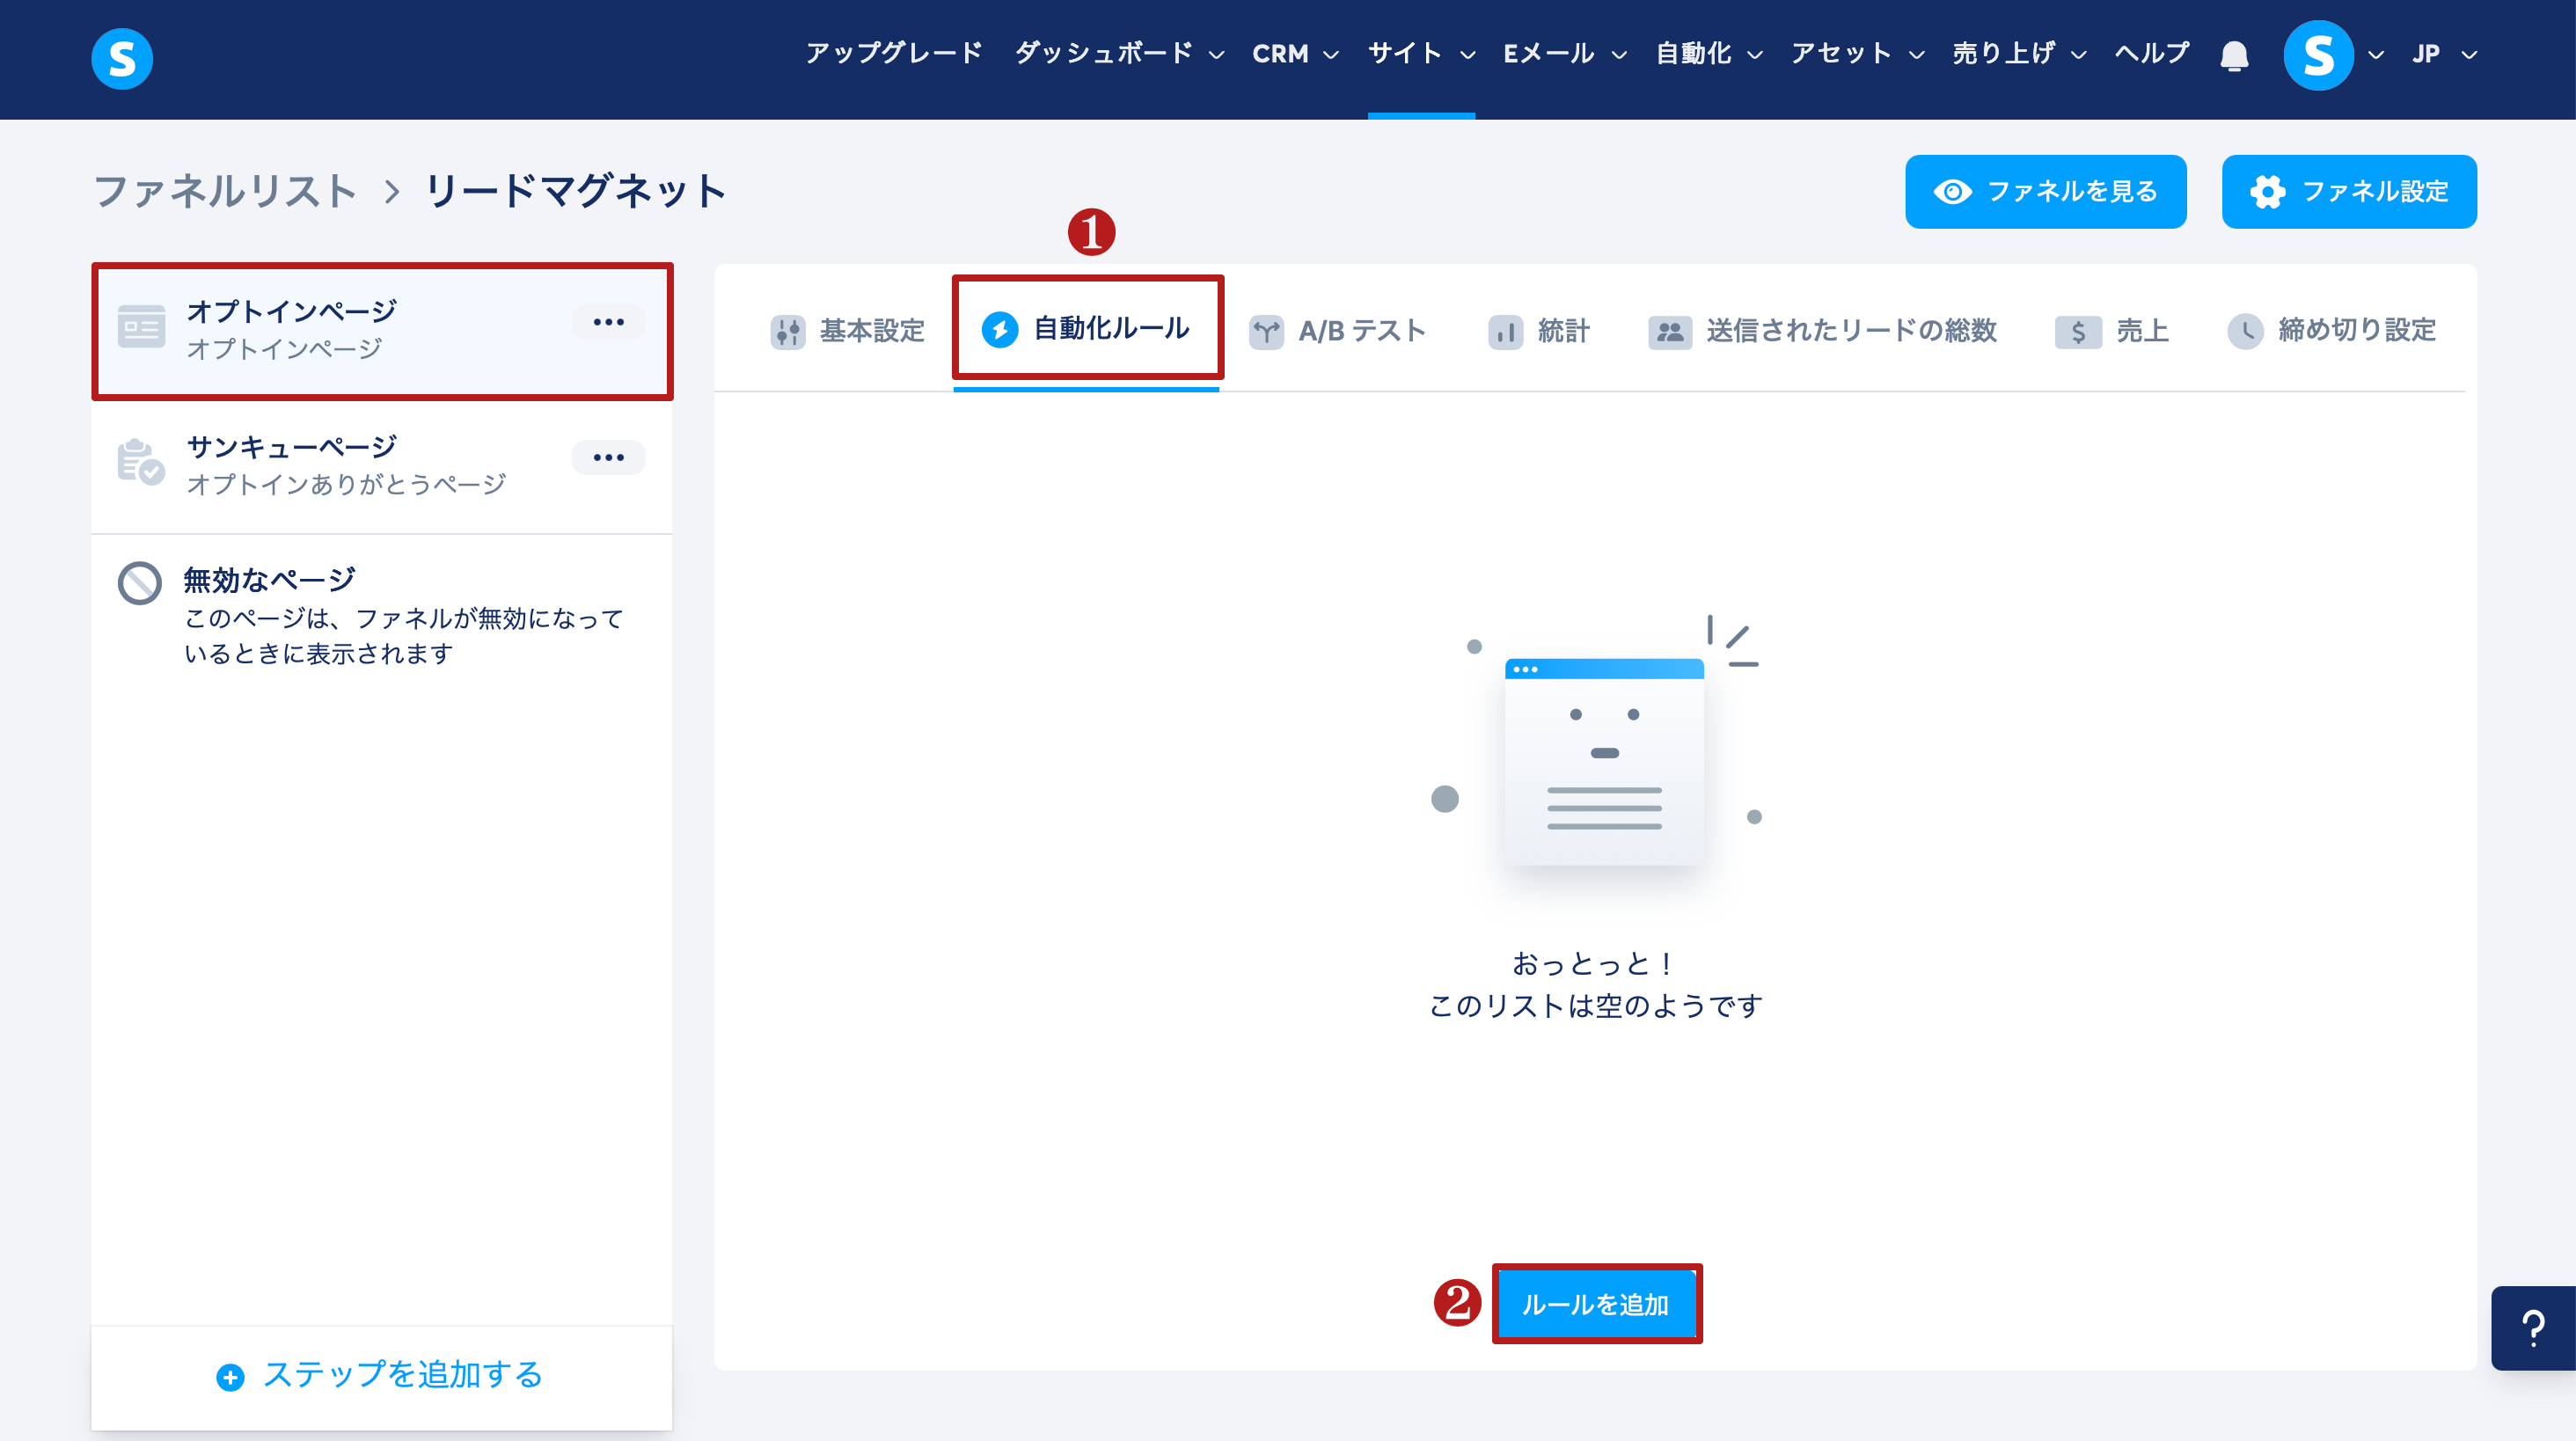
Task: Go back to ファネルリスト breadcrumb
Action: (x=225, y=191)
